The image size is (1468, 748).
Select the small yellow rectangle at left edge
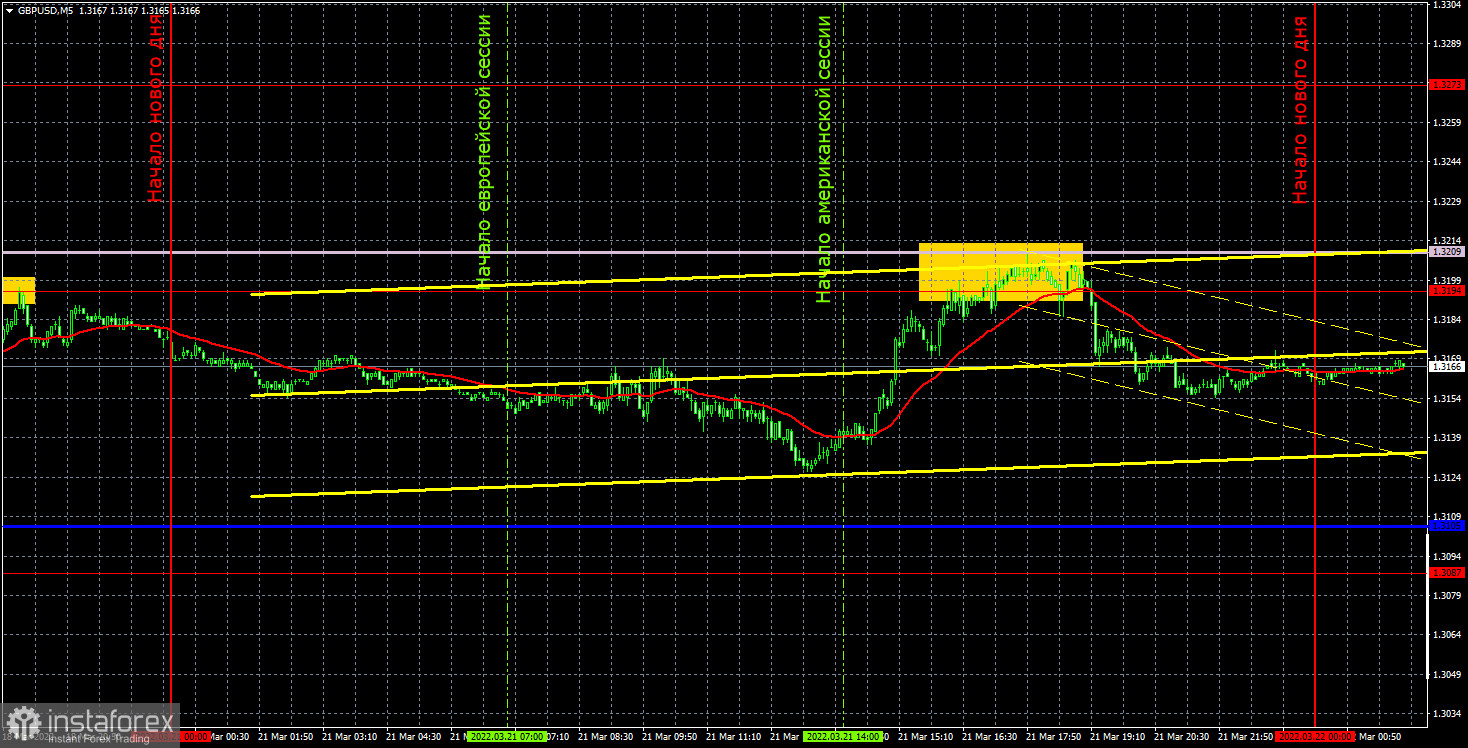click(x=18, y=290)
